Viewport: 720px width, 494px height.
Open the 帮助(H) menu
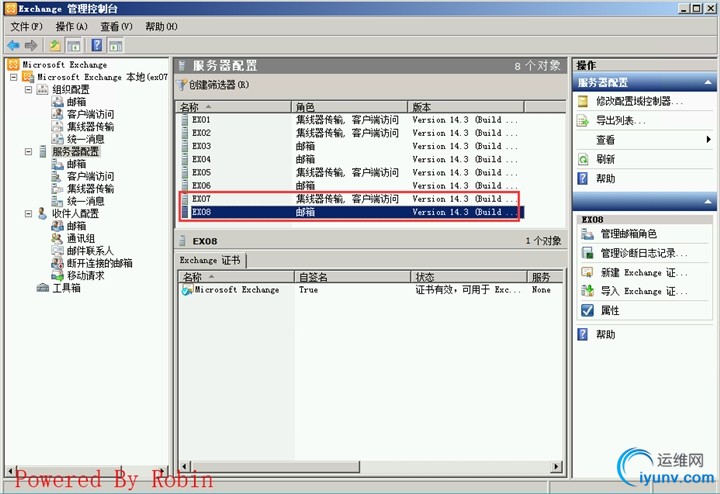click(161, 27)
